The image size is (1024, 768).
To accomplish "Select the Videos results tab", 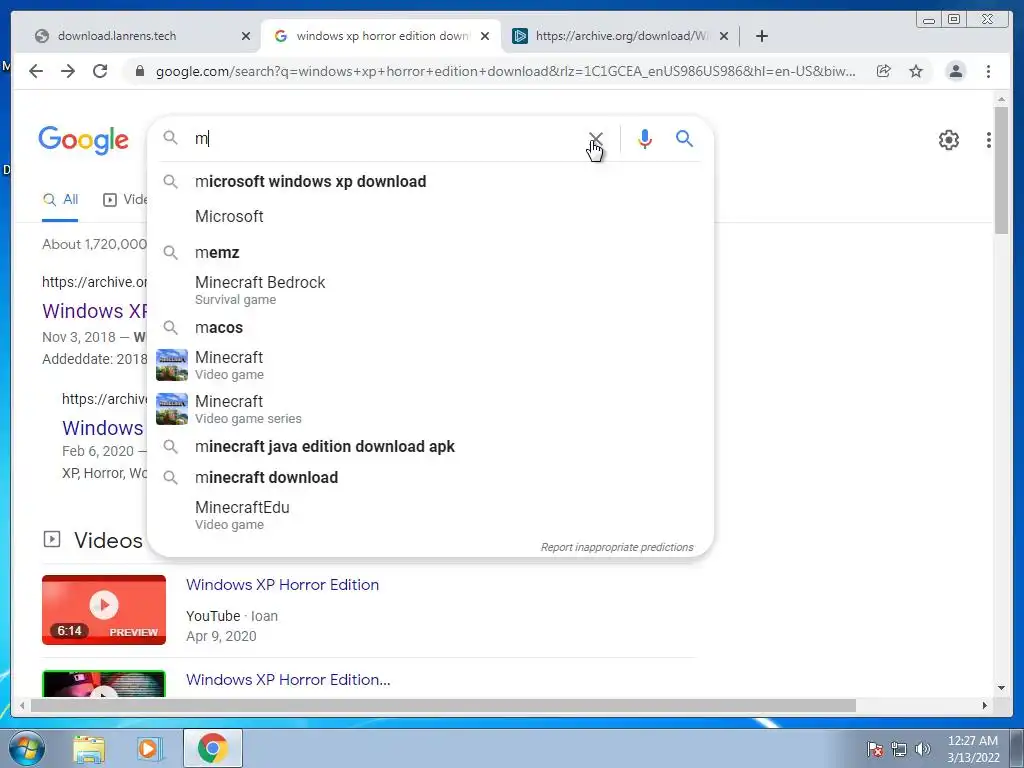I will (x=125, y=200).
